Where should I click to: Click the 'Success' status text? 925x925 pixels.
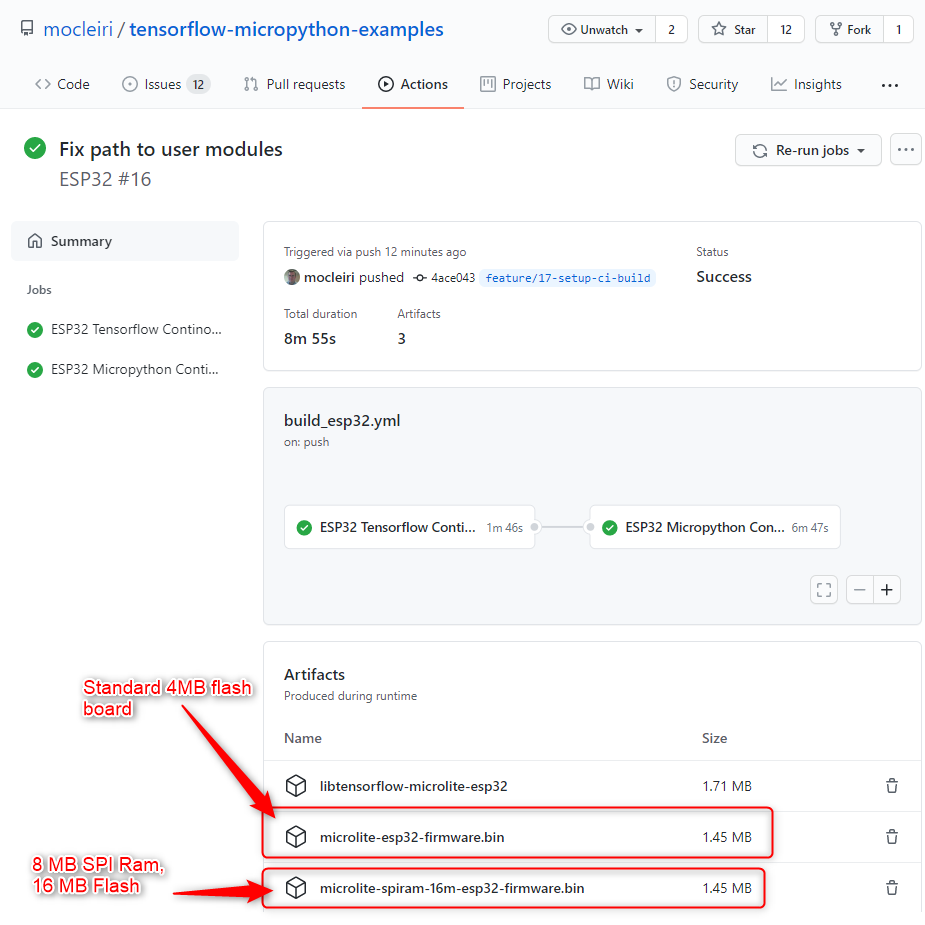click(724, 277)
